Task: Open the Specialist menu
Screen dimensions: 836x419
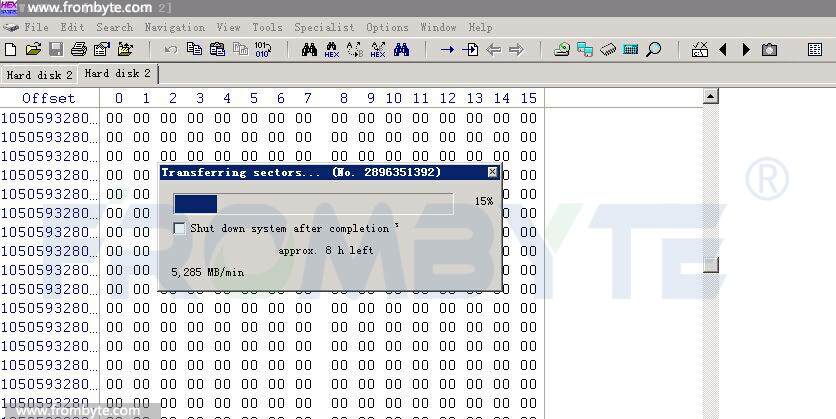Action: 324,27
